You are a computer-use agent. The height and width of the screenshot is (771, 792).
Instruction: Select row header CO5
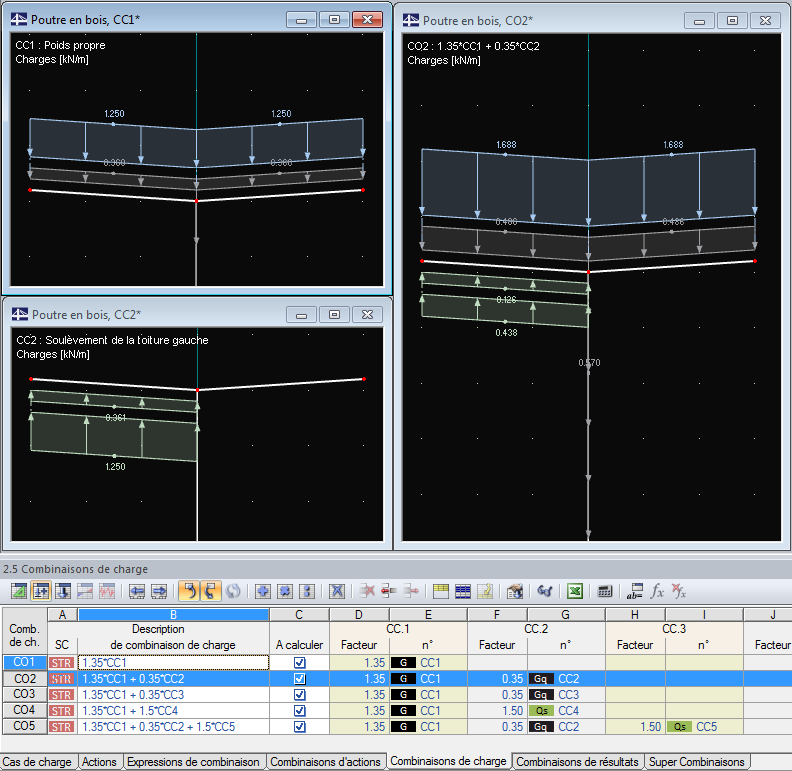(x=25, y=727)
